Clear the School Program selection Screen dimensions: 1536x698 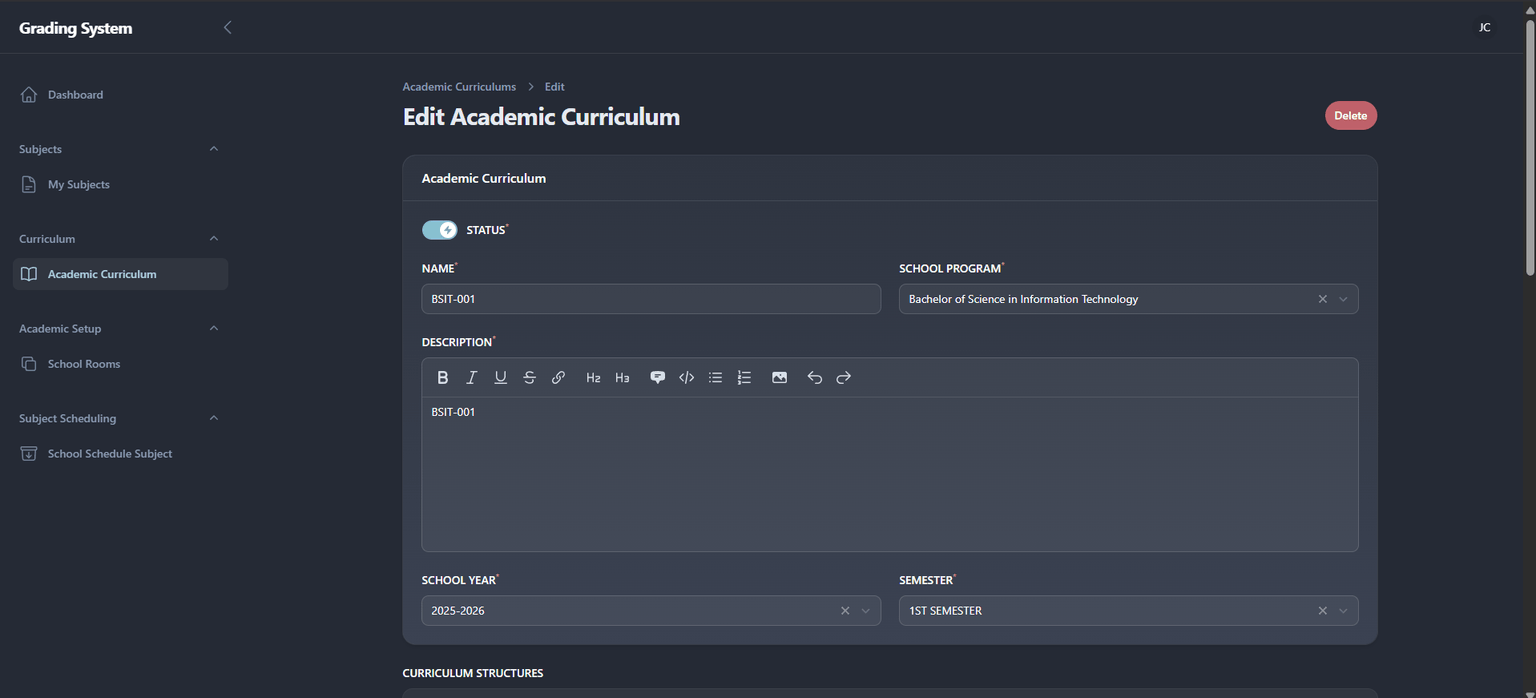(x=1322, y=299)
